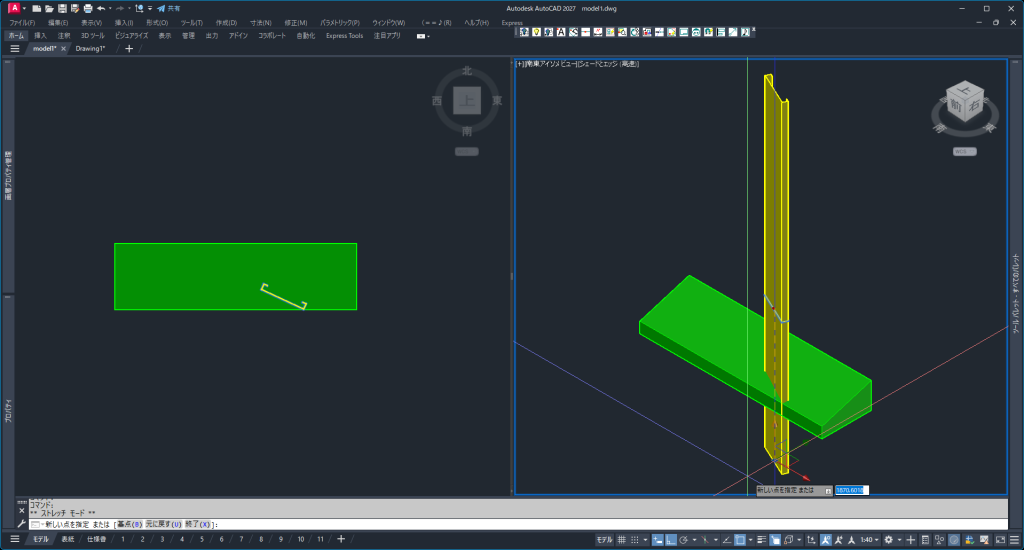Toggle ortho mode in status bar
The height and width of the screenshot is (550, 1024).
tap(670, 539)
